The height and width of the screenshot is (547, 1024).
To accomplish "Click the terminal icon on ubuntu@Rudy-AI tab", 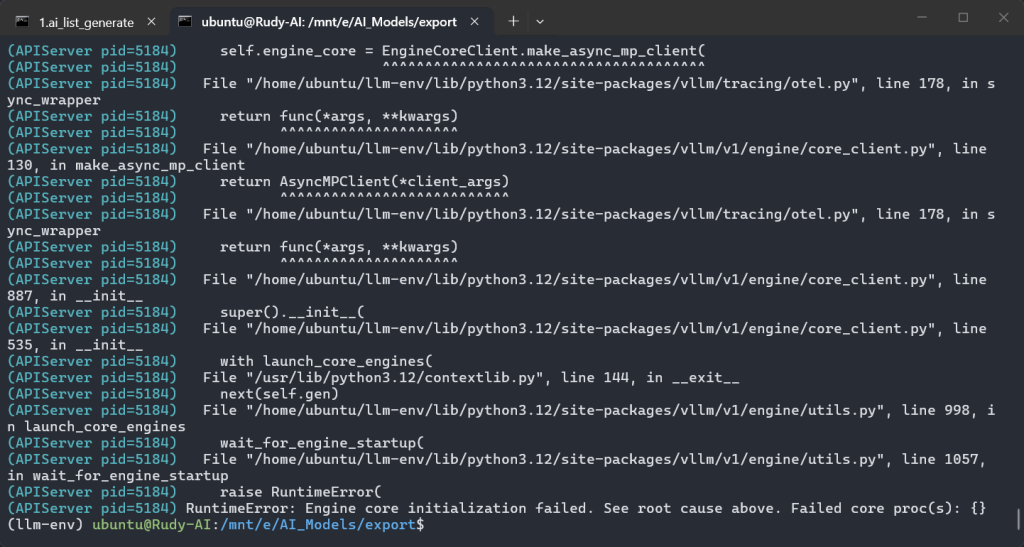I will tap(185, 20).
